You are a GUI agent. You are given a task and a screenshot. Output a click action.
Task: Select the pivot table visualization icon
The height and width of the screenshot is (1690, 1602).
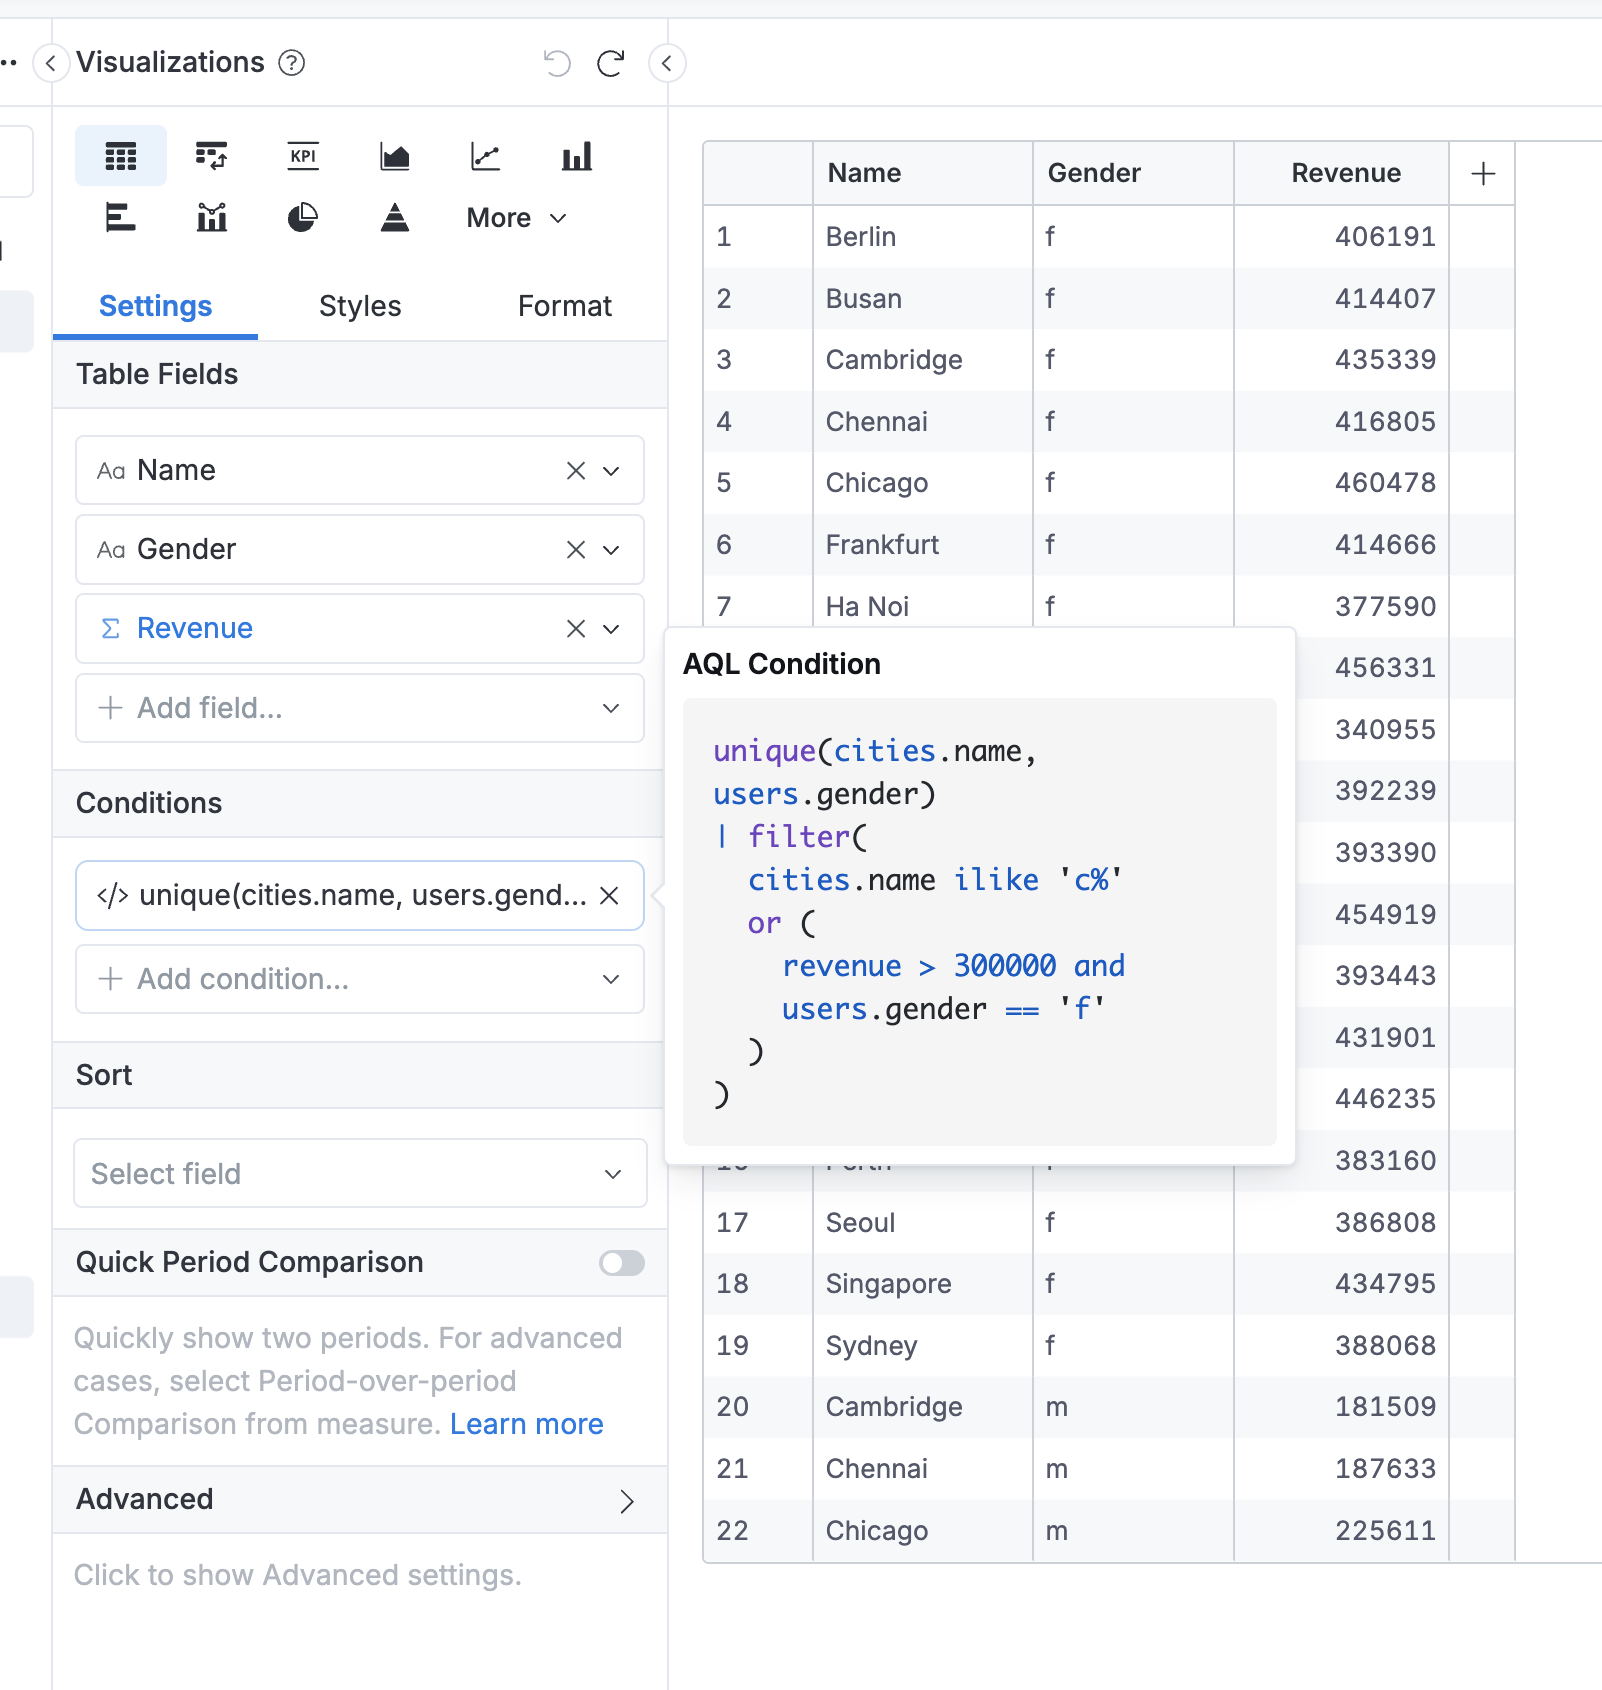point(211,156)
